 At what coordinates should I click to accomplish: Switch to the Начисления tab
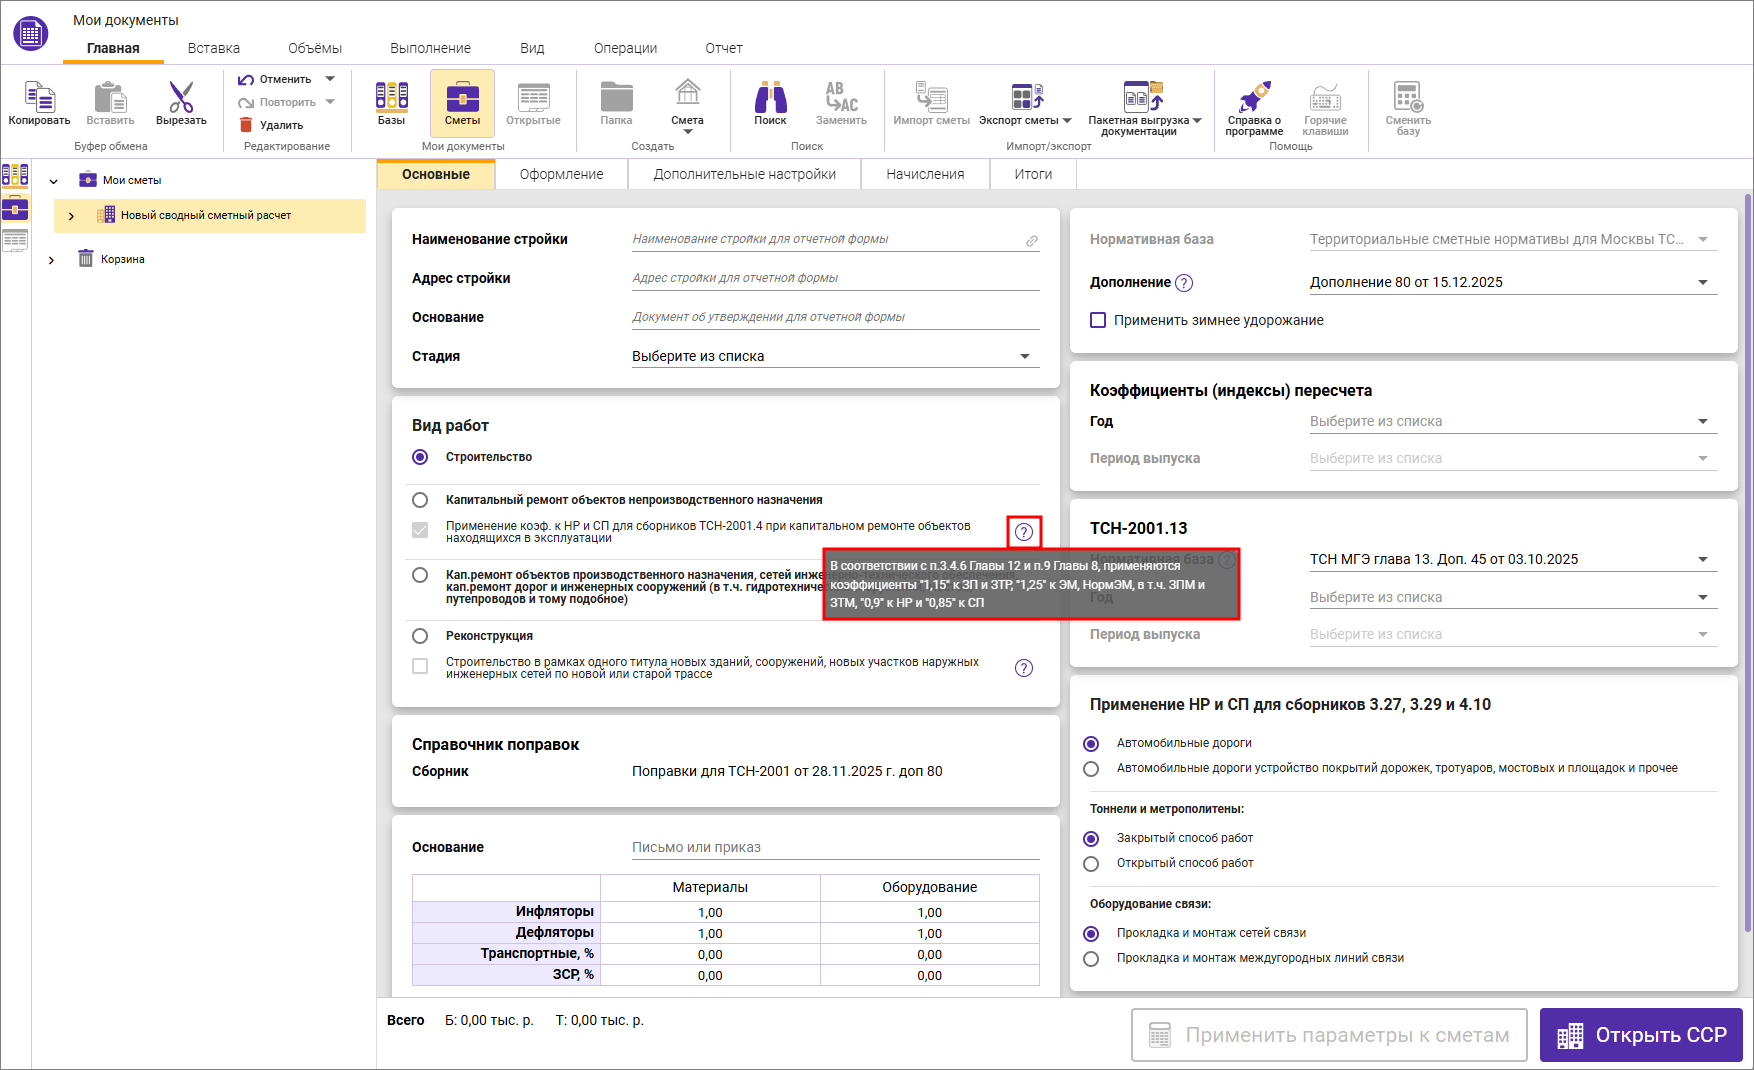point(925,174)
